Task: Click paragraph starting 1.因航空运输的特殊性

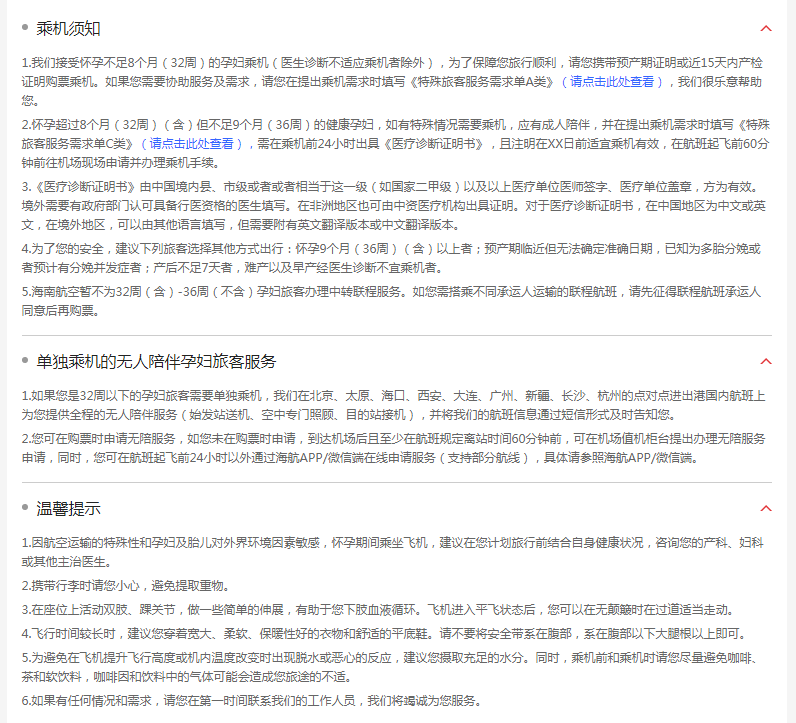Action: (393, 552)
